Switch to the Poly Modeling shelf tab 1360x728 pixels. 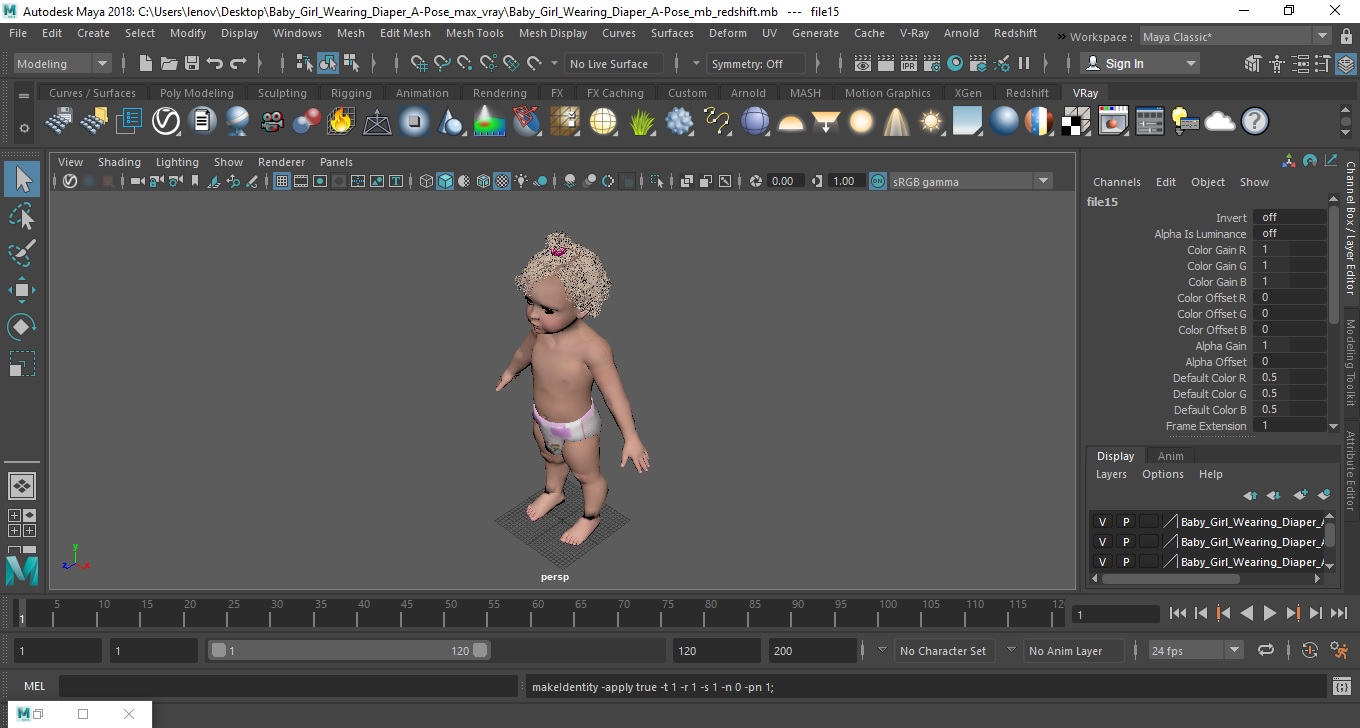click(x=196, y=93)
